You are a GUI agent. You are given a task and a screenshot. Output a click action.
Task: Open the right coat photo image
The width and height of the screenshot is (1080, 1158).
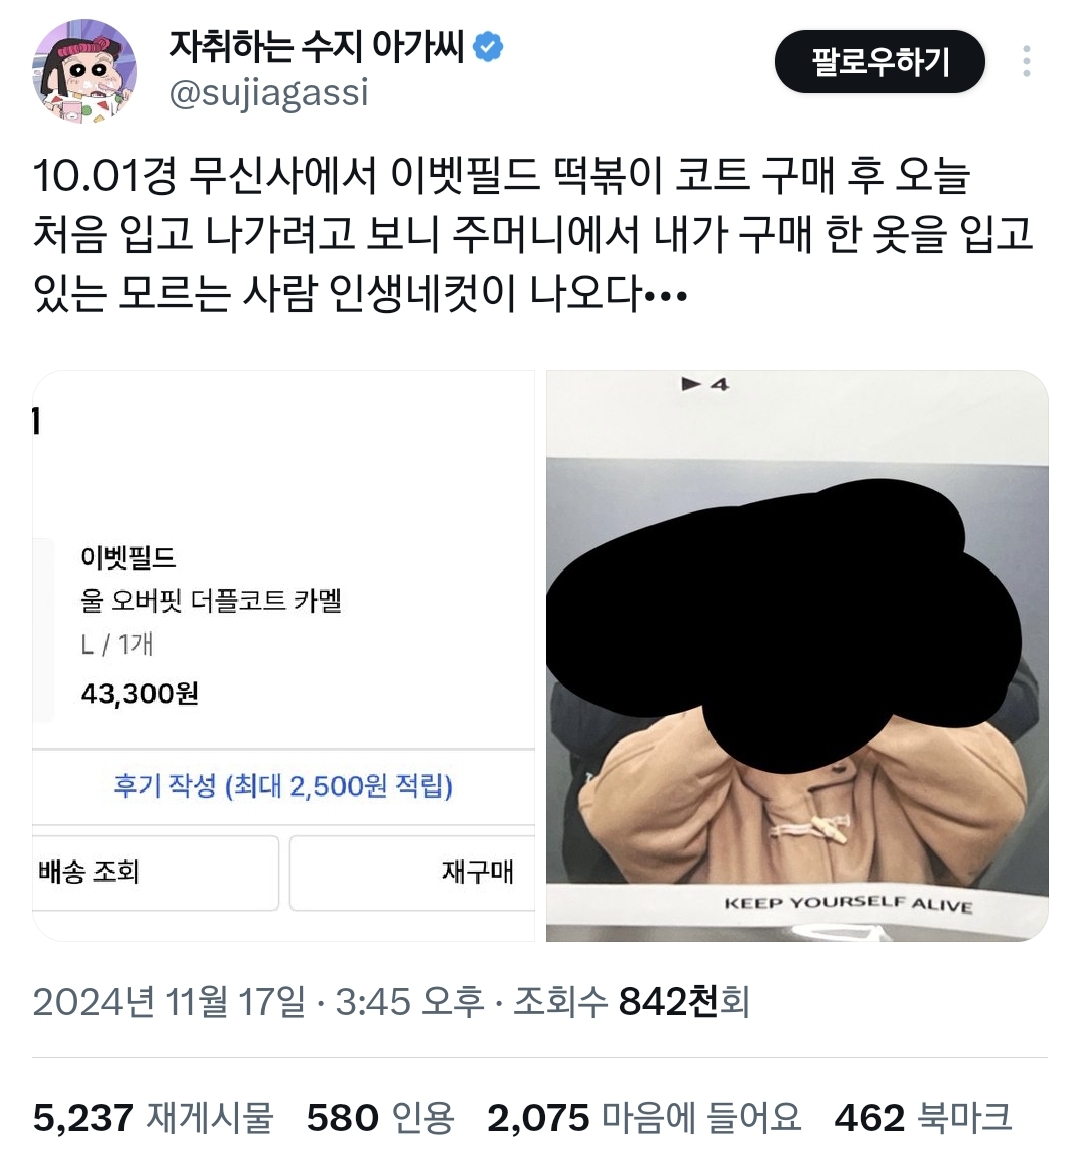797,656
